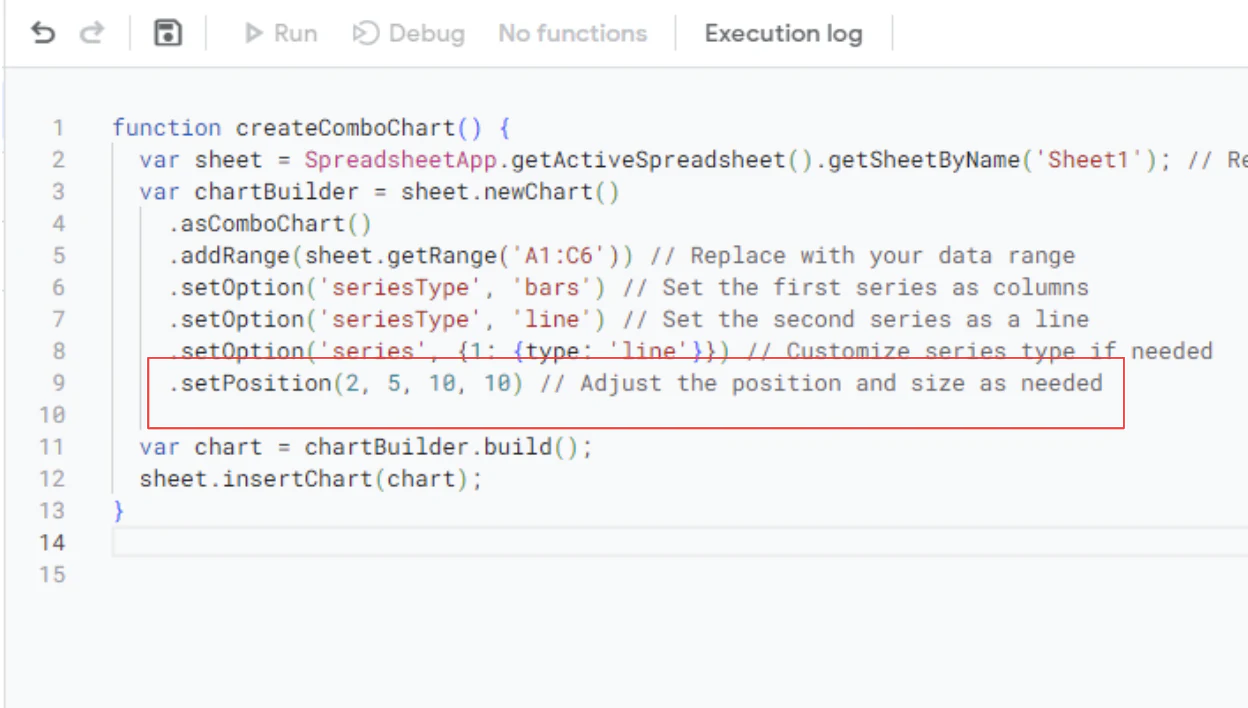Click the Undo arrow icon
Viewport: 1248px width, 708px height.
click(x=43, y=33)
